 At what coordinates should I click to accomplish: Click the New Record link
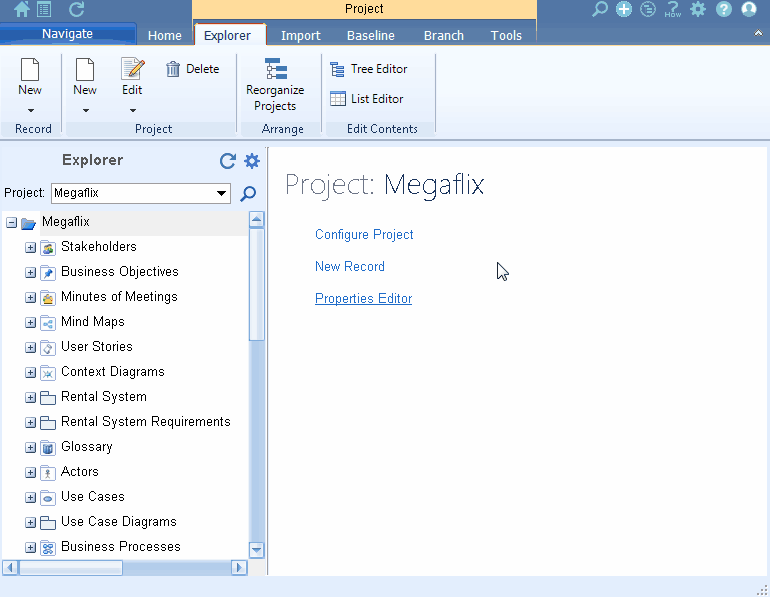click(350, 267)
